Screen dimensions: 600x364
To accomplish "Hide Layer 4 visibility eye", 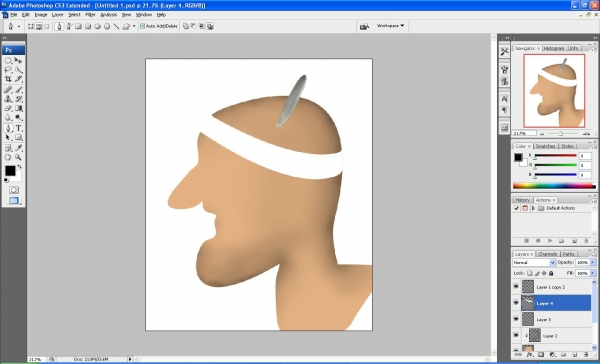I will point(516,303).
